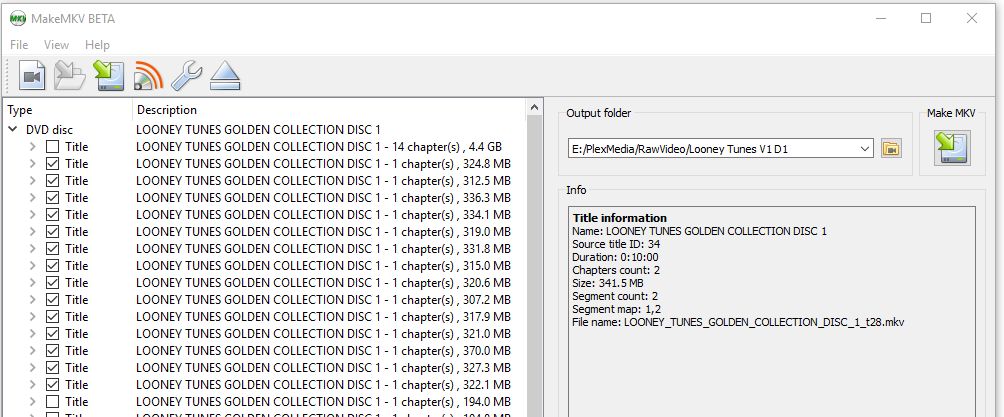Expand the 312.5 MB title entry
The image size is (1004, 417).
(x=33, y=181)
